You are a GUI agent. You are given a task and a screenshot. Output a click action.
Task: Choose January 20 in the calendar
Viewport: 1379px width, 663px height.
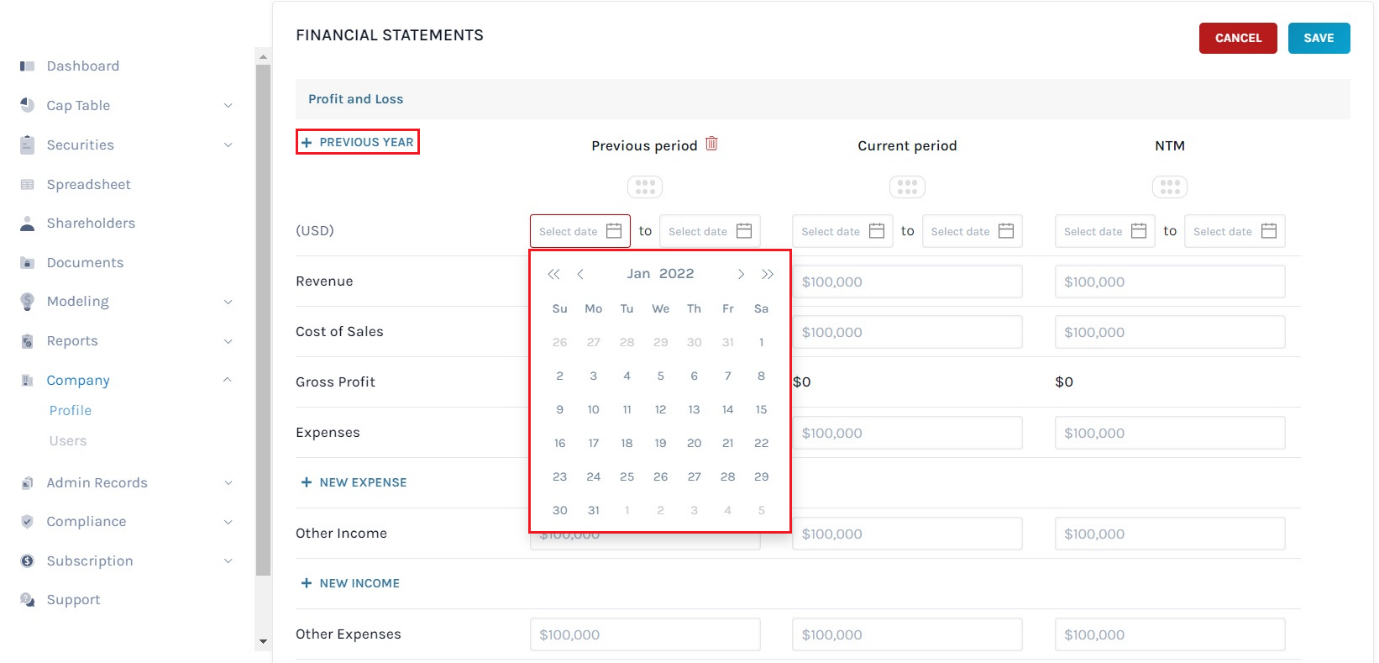[694, 443]
